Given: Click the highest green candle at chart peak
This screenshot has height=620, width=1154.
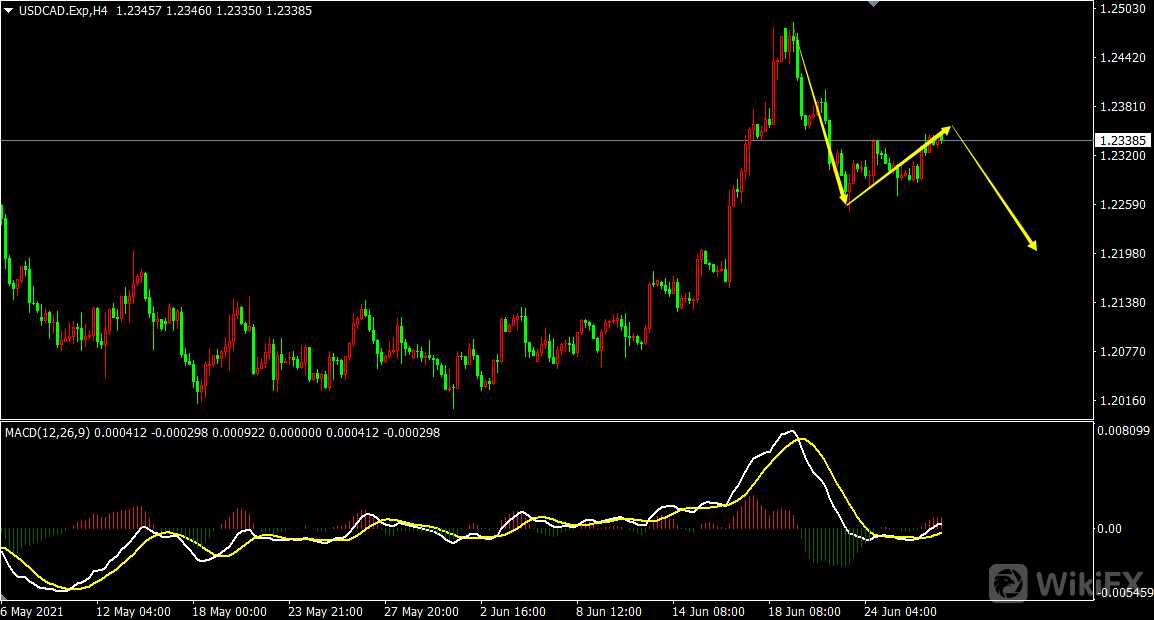Looking at the screenshot, I should click(793, 38).
